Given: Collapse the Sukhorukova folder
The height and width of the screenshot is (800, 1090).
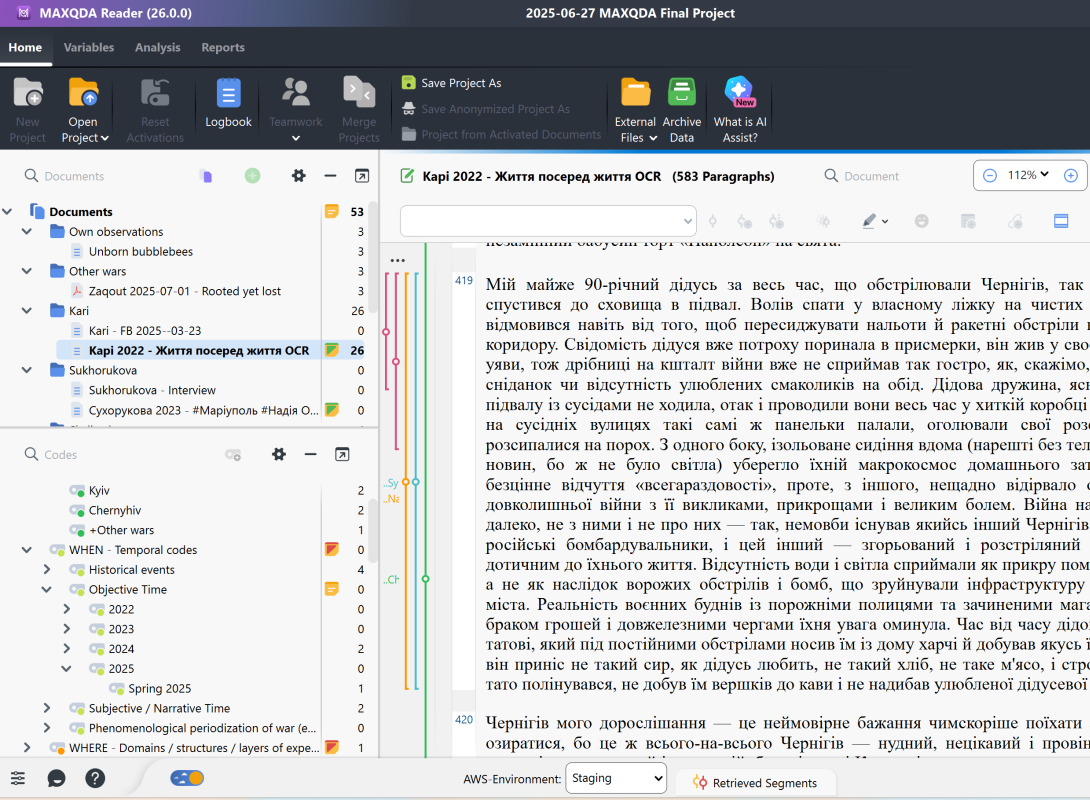Looking at the screenshot, I should click(27, 370).
